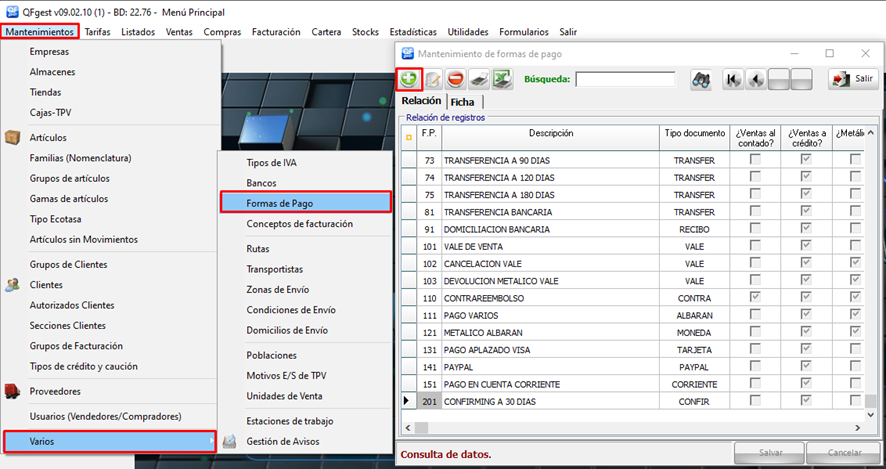
Task: Open the Tarifas menu
Action: point(98,32)
